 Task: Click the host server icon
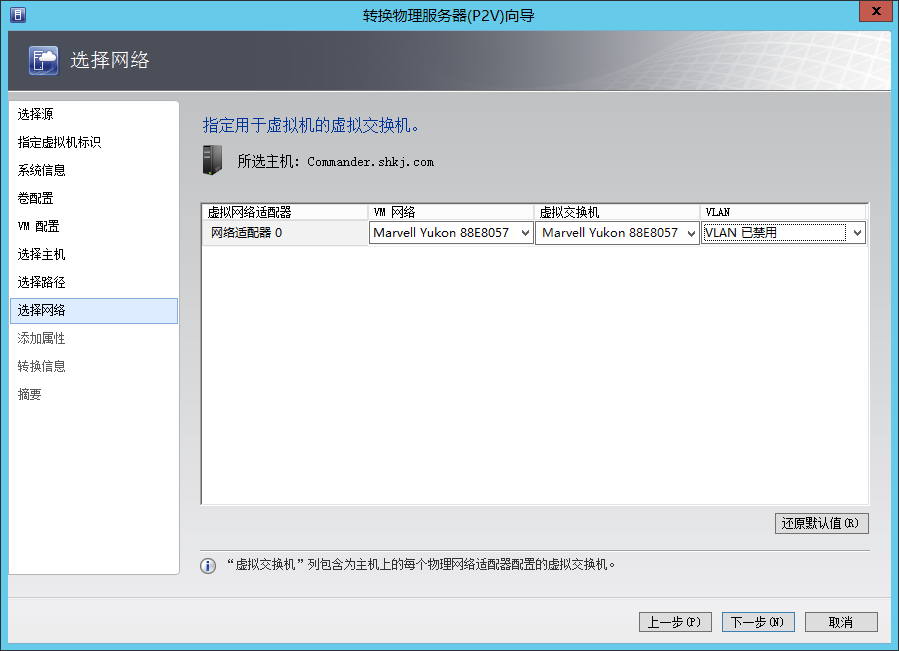click(x=212, y=160)
